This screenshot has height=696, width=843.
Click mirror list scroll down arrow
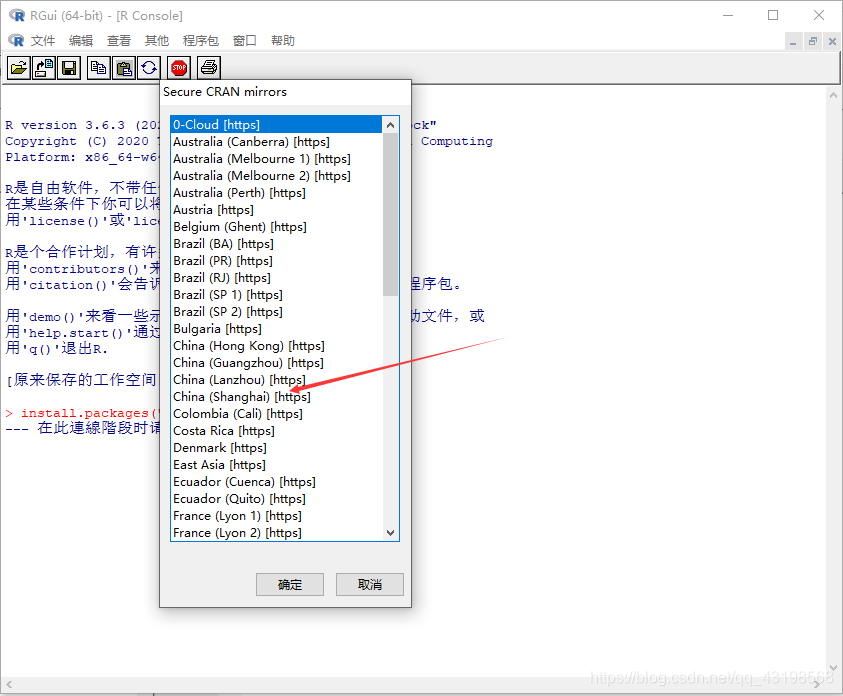pos(391,533)
